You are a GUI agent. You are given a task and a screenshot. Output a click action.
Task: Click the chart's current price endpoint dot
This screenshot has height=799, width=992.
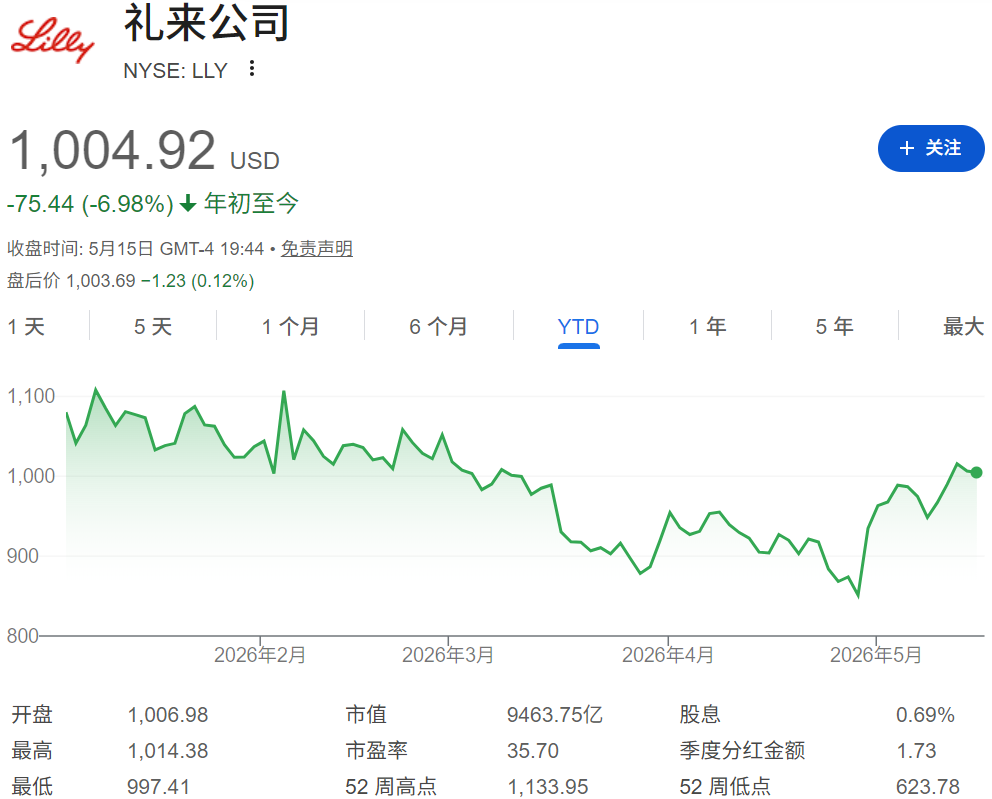[976, 473]
